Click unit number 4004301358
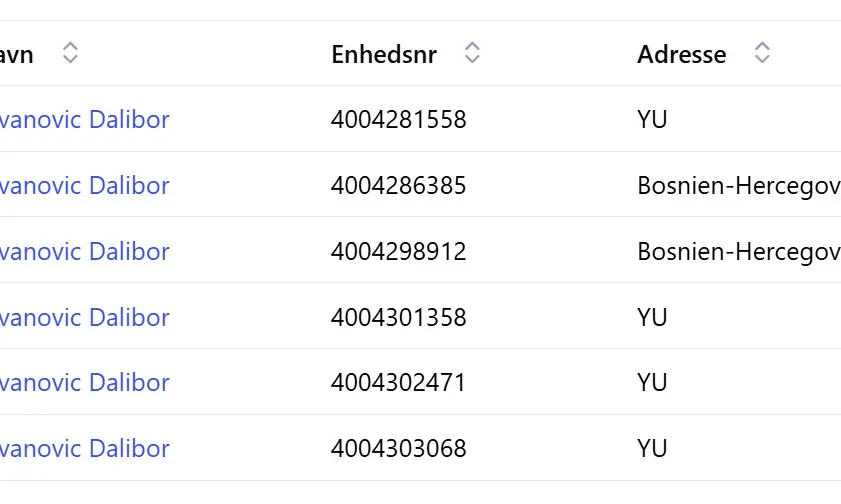 tap(398, 317)
